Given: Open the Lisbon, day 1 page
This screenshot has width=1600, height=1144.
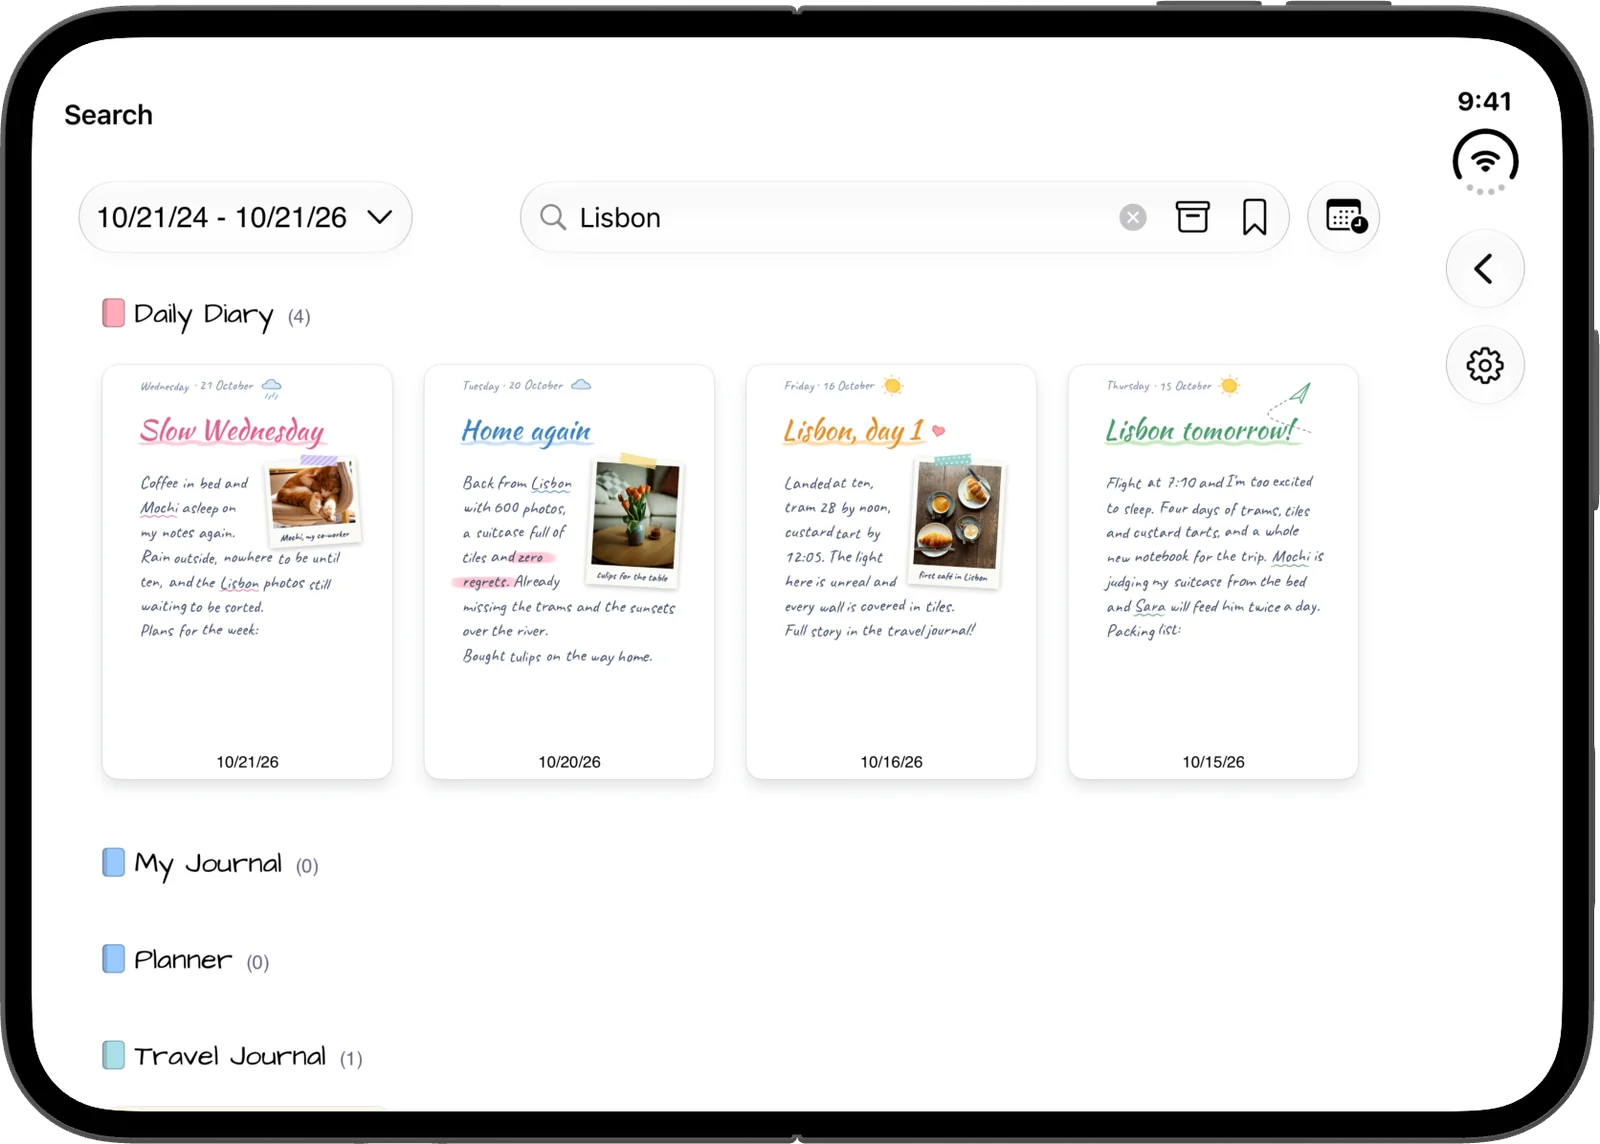Looking at the screenshot, I should (x=891, y=571).
